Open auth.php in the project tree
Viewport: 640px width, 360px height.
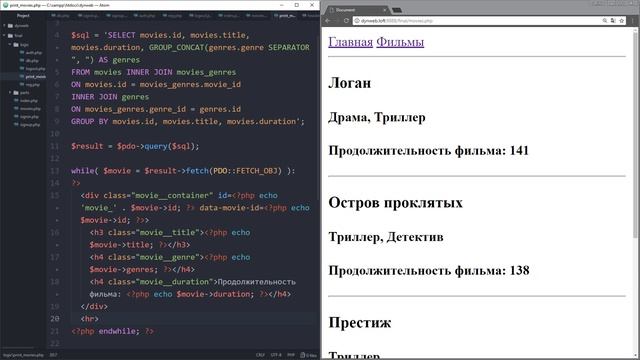[x=33, y=53]
